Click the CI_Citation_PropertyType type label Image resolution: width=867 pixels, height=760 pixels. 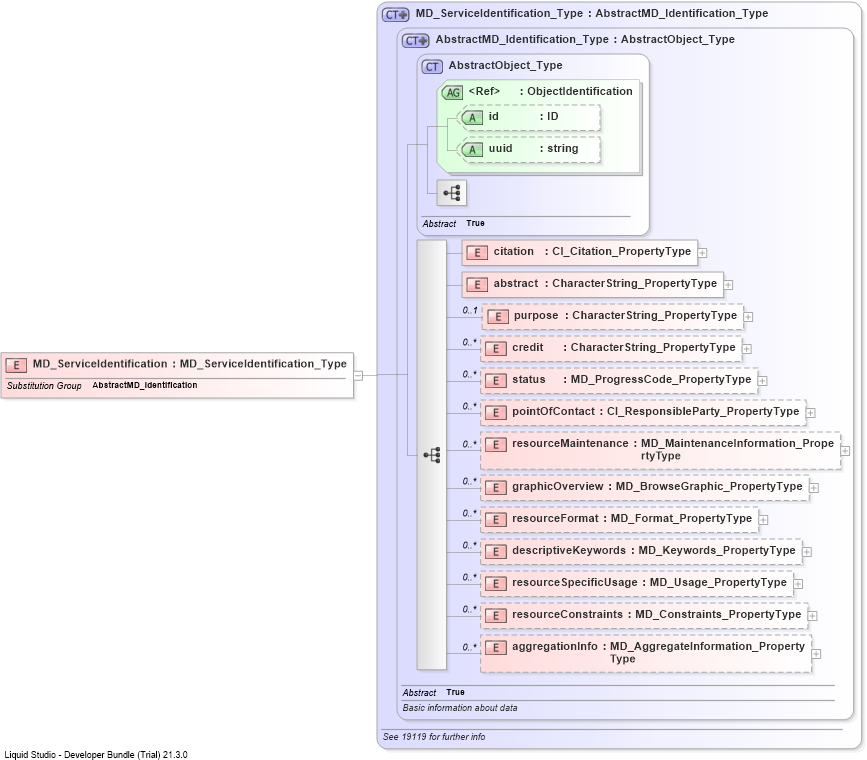click(x=621, y=251)
